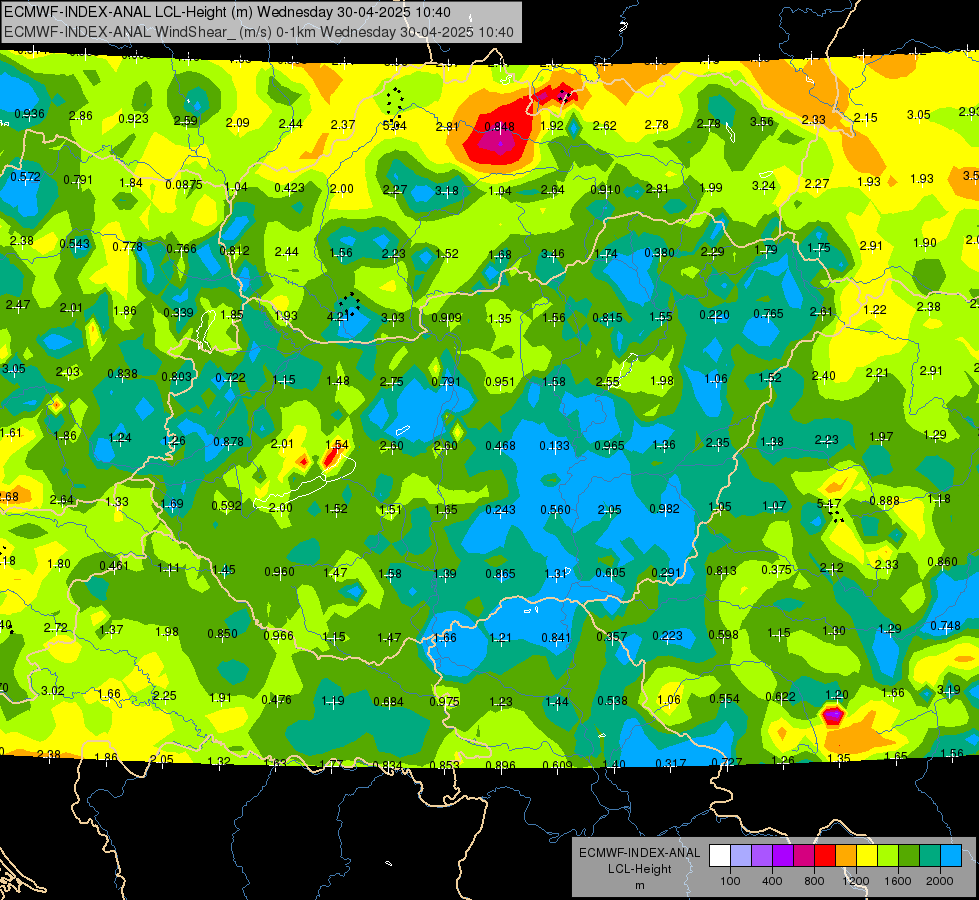Click the wind shear value 0.765
Screen dimensions: 979x900
[x=768, y=314]
